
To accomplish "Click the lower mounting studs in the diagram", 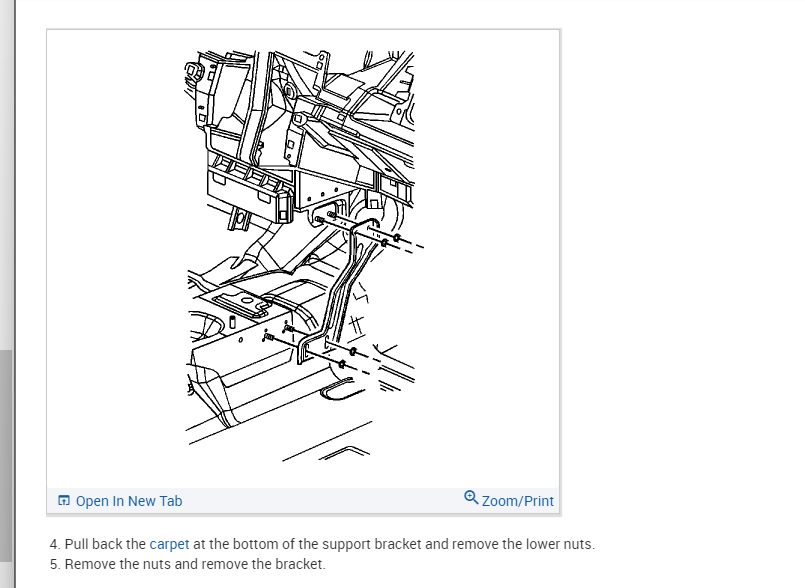I will coord(277,333).
